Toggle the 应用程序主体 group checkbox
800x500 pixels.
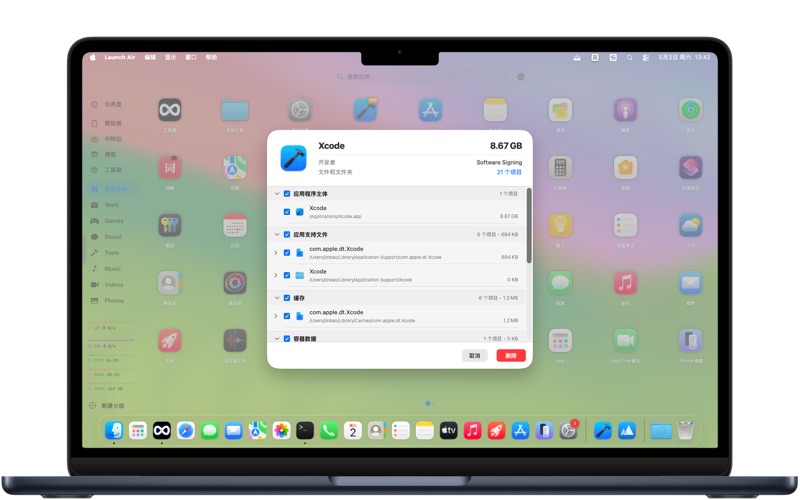point(287,194)
